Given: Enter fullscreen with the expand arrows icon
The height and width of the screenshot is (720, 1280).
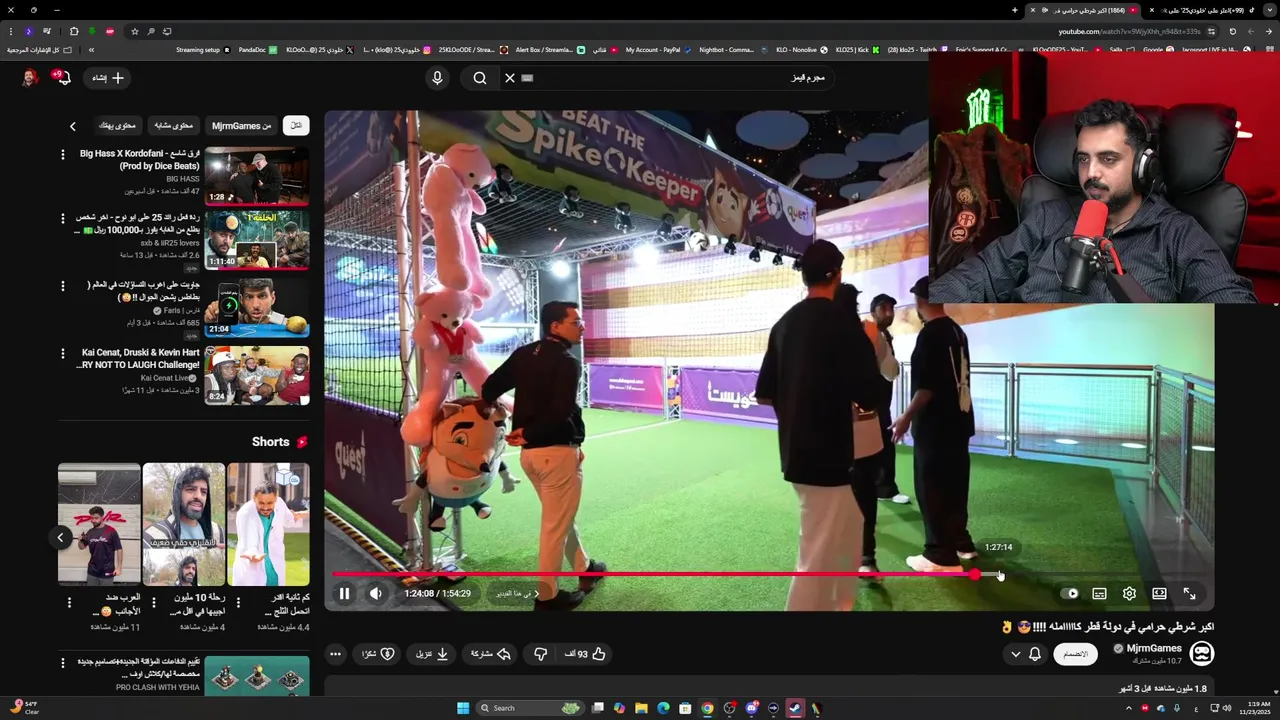Looking at the screenshot, I should click(1189, 593).
